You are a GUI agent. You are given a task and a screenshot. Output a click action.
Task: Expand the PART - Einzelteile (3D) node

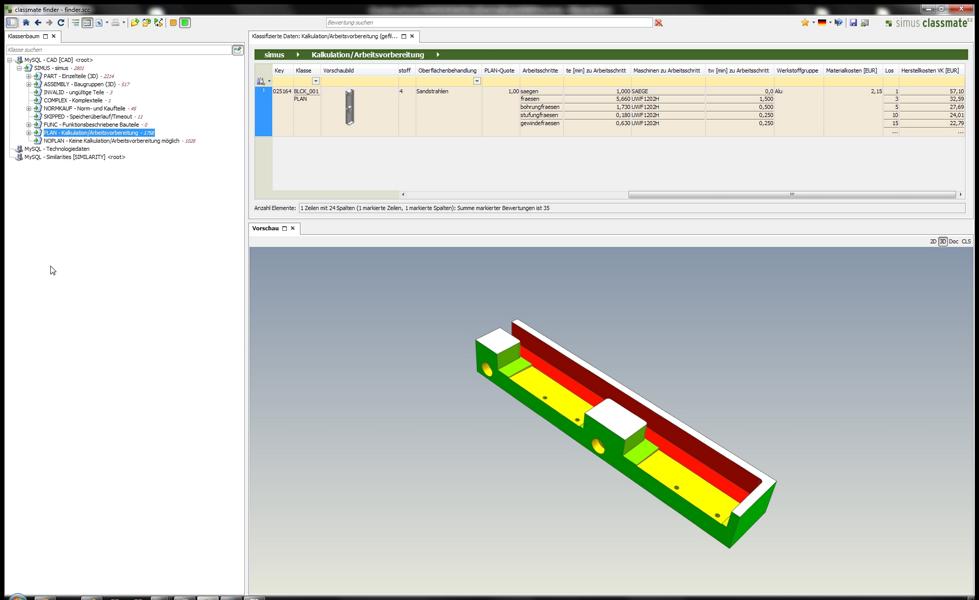(28, 76)
